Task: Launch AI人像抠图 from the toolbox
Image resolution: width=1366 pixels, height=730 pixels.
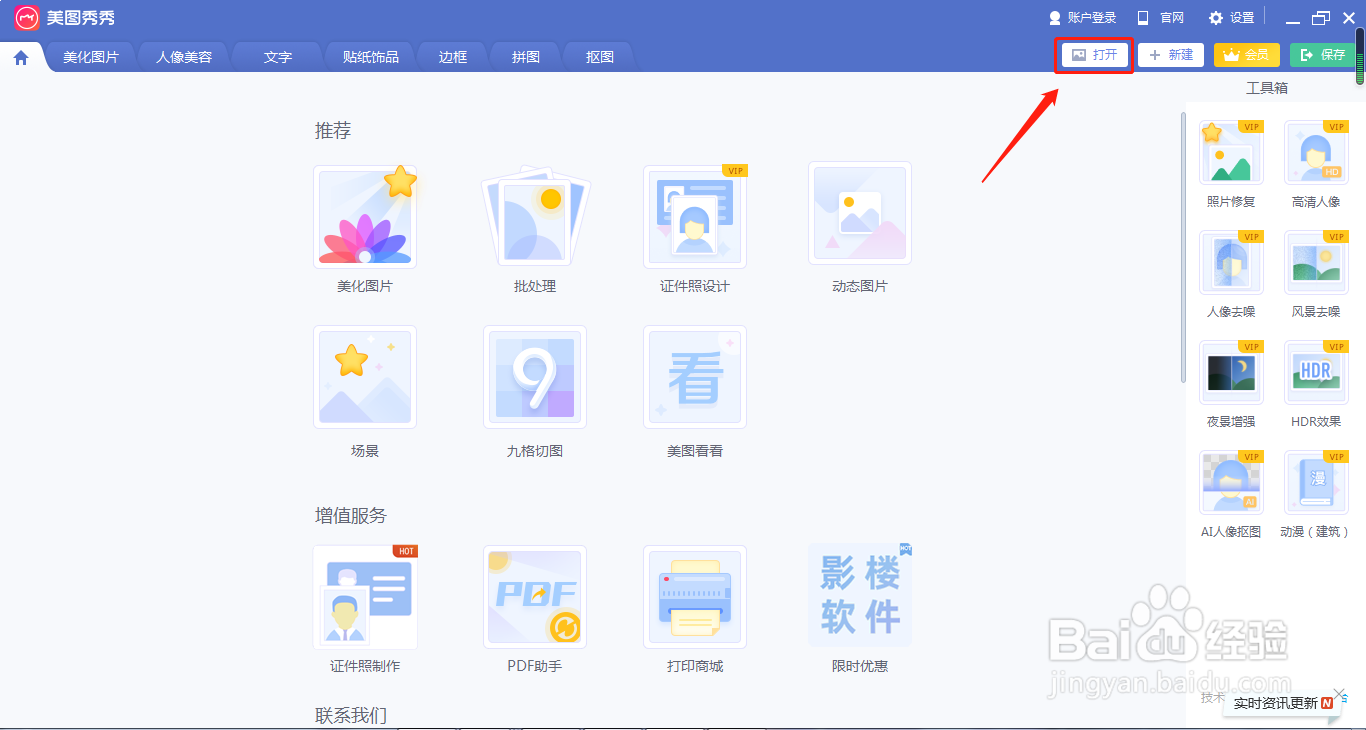Action: pyautogui.click(x=1231, y=483)
